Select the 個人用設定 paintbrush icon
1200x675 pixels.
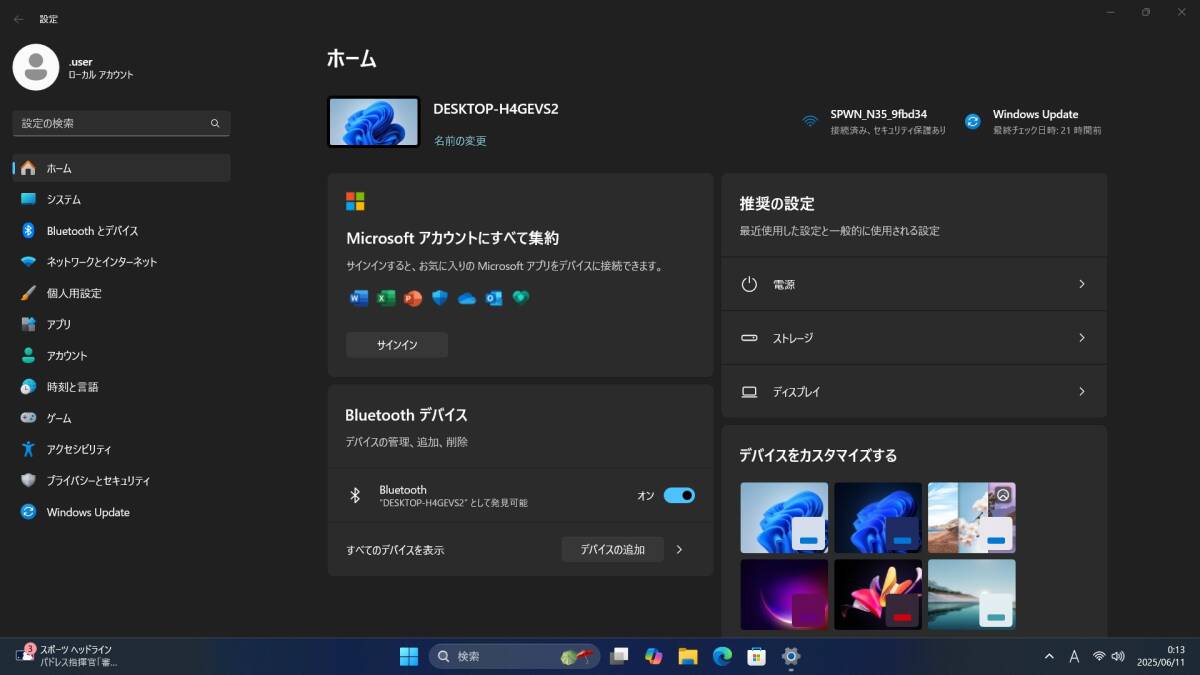[x=28, y=293]
